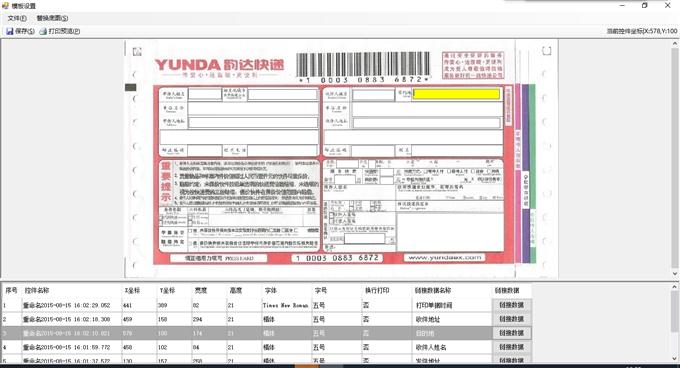Click 链接数据 button in row 2
The image size is (680, 368).
coord(512,319)
